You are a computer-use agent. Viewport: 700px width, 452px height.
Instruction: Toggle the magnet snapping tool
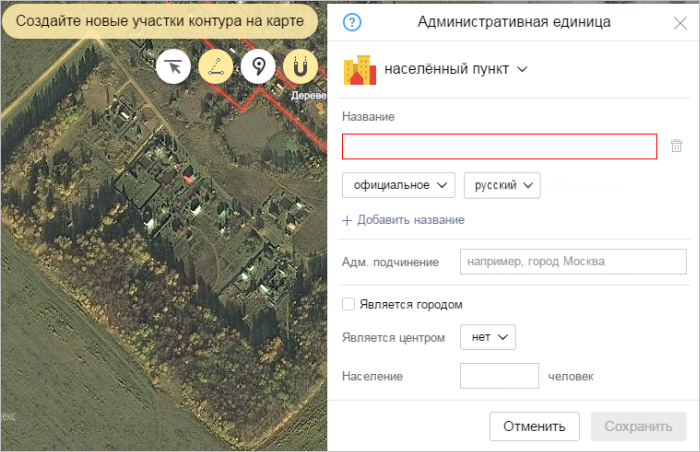tap(300, 68)
